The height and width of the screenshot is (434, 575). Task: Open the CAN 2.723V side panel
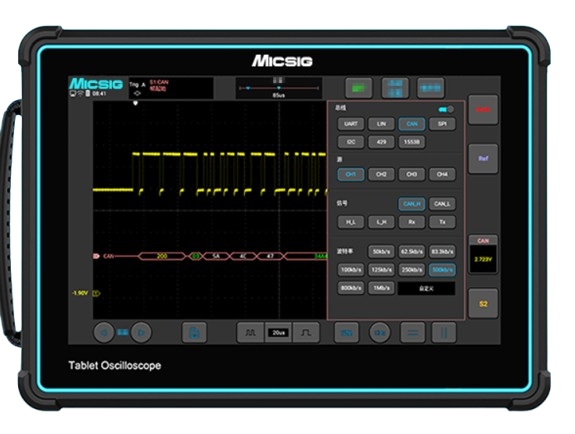click(483, 255)
